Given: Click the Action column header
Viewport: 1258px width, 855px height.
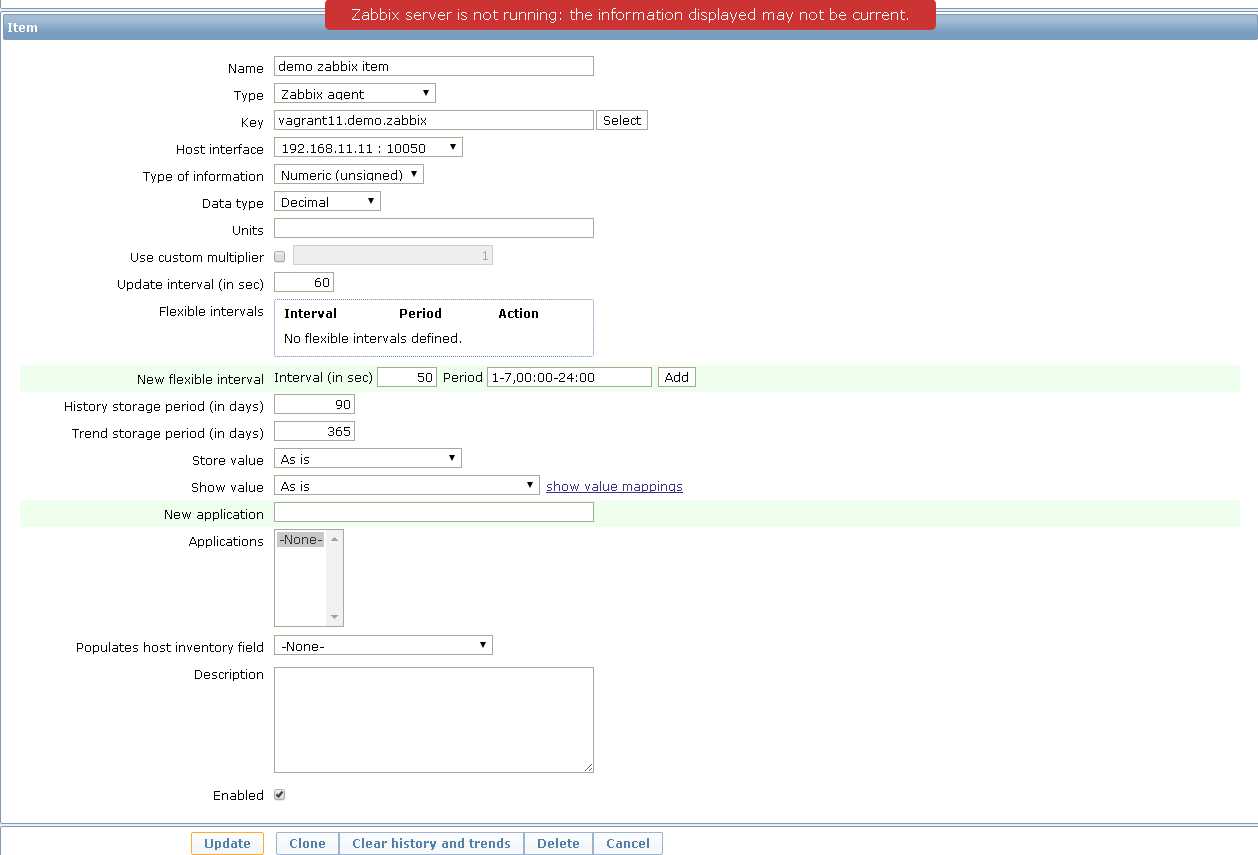Looking at the screenshot, I should pos(518,313).
